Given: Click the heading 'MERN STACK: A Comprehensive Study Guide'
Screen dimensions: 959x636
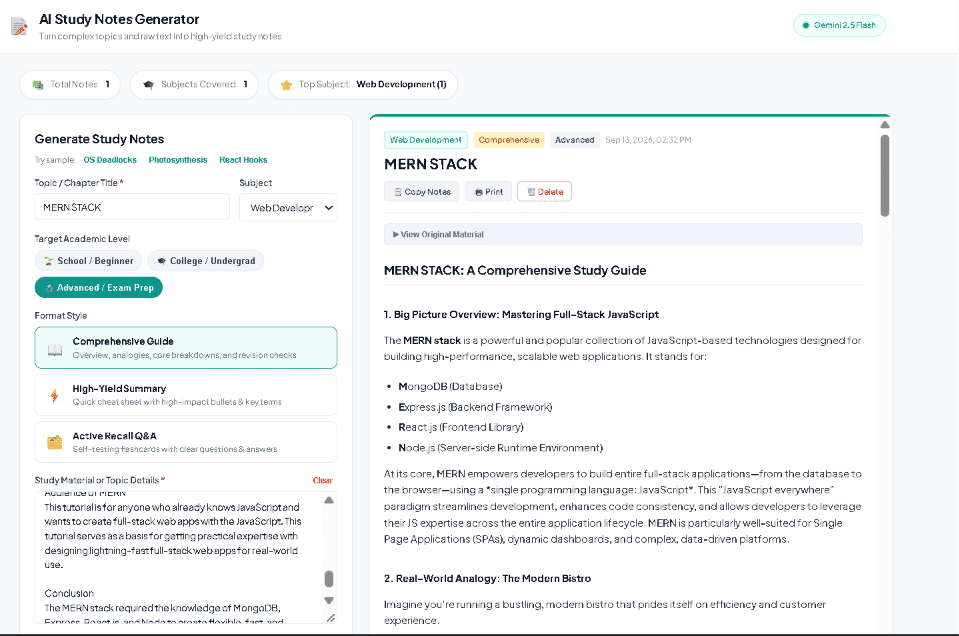Looking at the screenshot, I should click(x=515, y=270).
